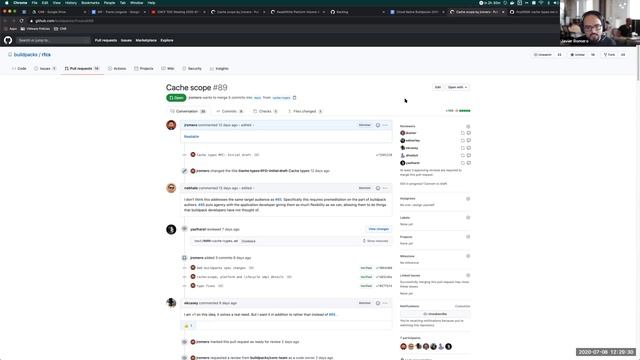The image size is (640, 360).
Task: Open Issues in GitHub header
Action: tap(126, 40)
